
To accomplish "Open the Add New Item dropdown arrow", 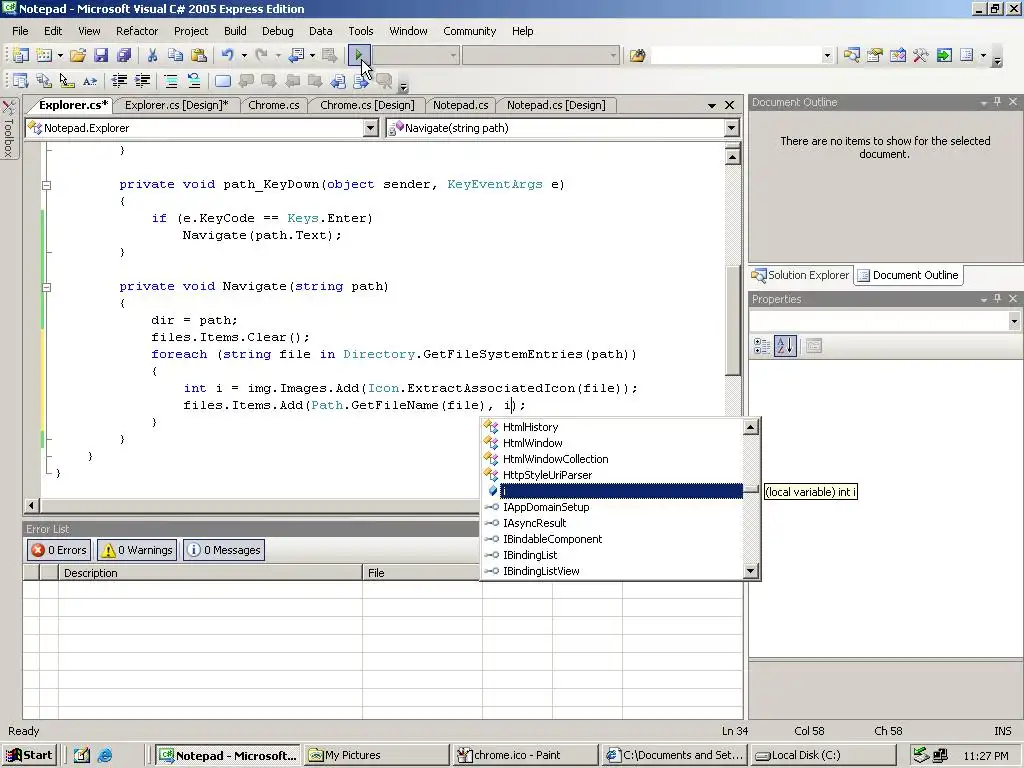I will (x=60, y=56).
